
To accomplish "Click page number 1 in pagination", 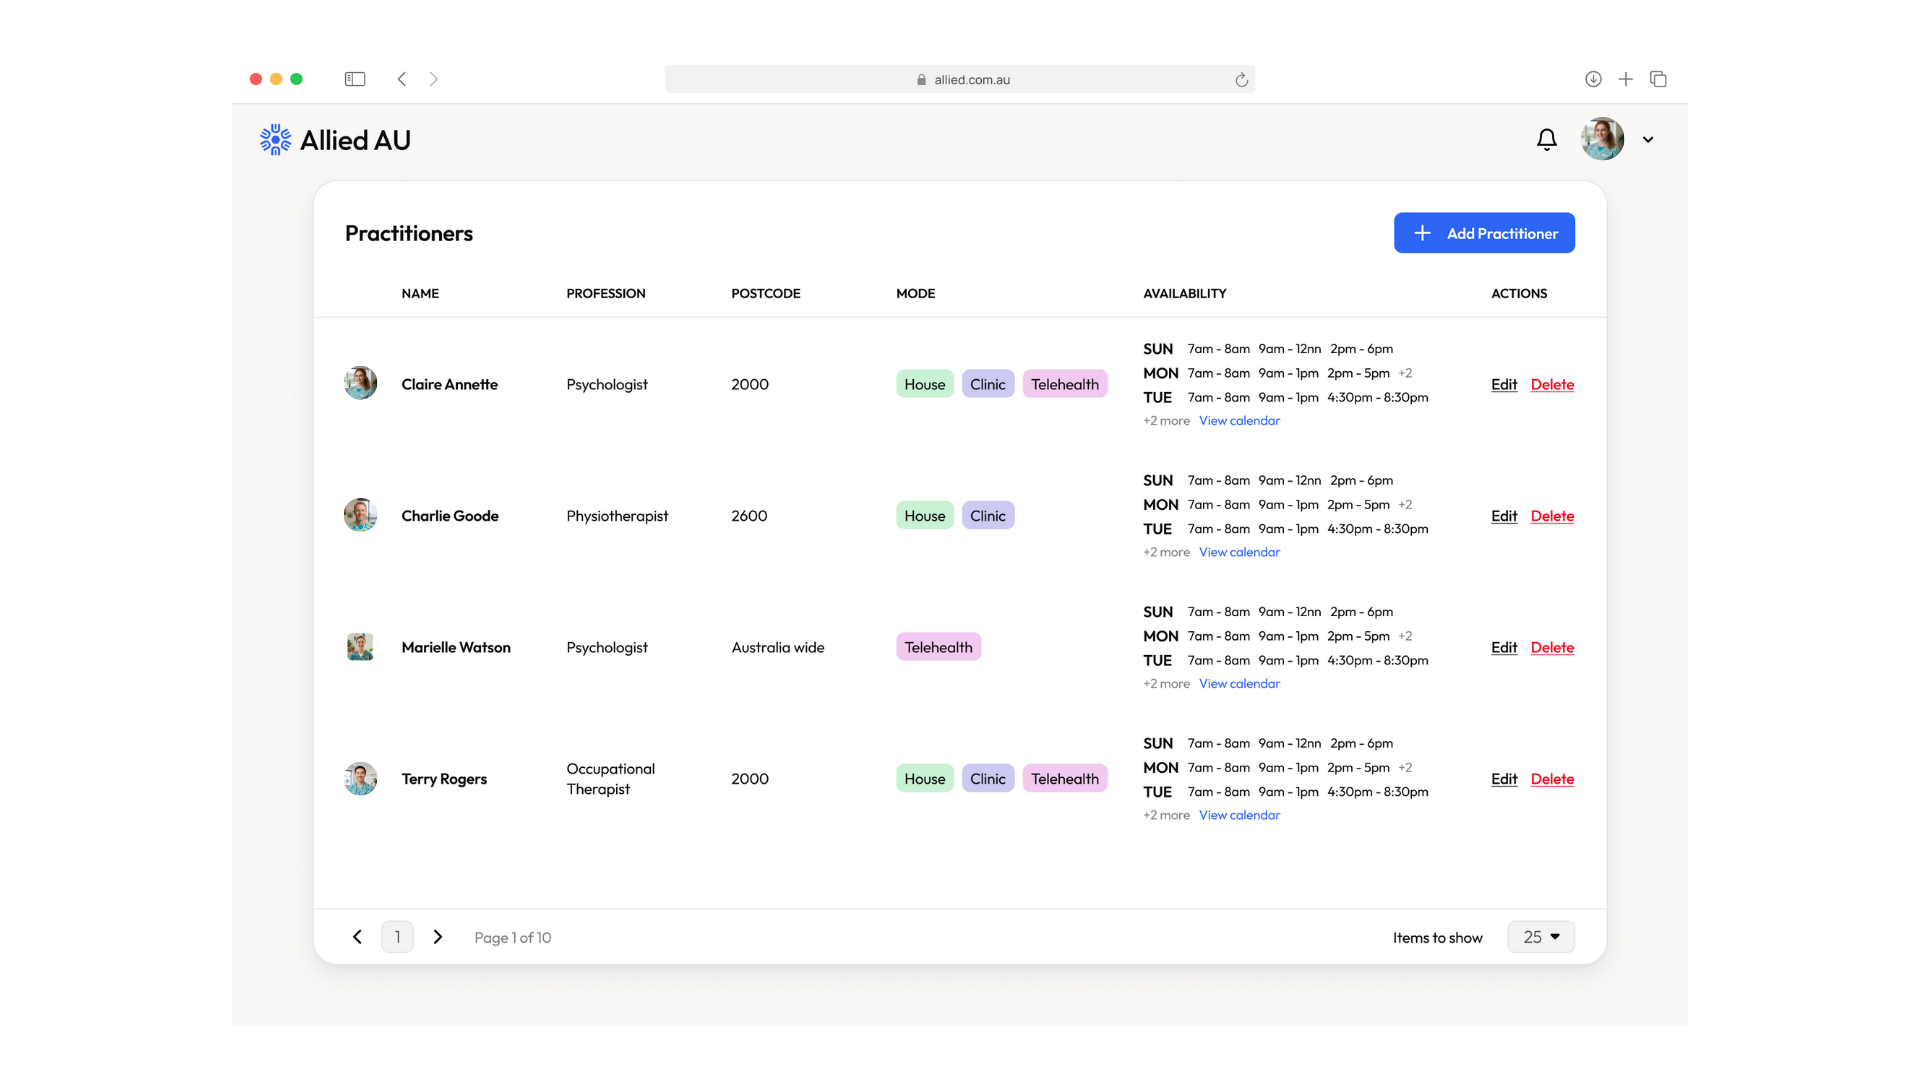I will 397,937.
